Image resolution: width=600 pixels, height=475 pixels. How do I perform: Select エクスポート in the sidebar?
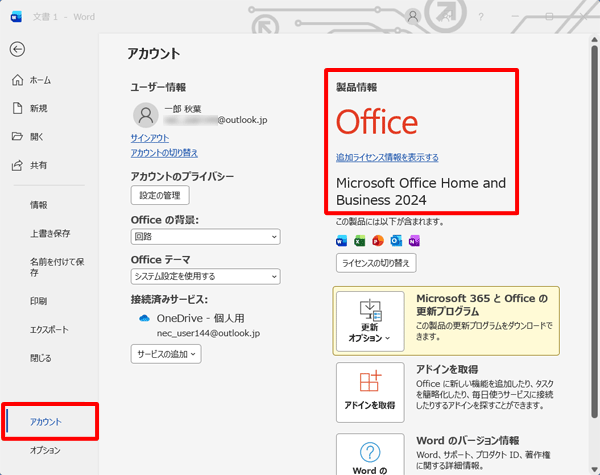(49, 330)
